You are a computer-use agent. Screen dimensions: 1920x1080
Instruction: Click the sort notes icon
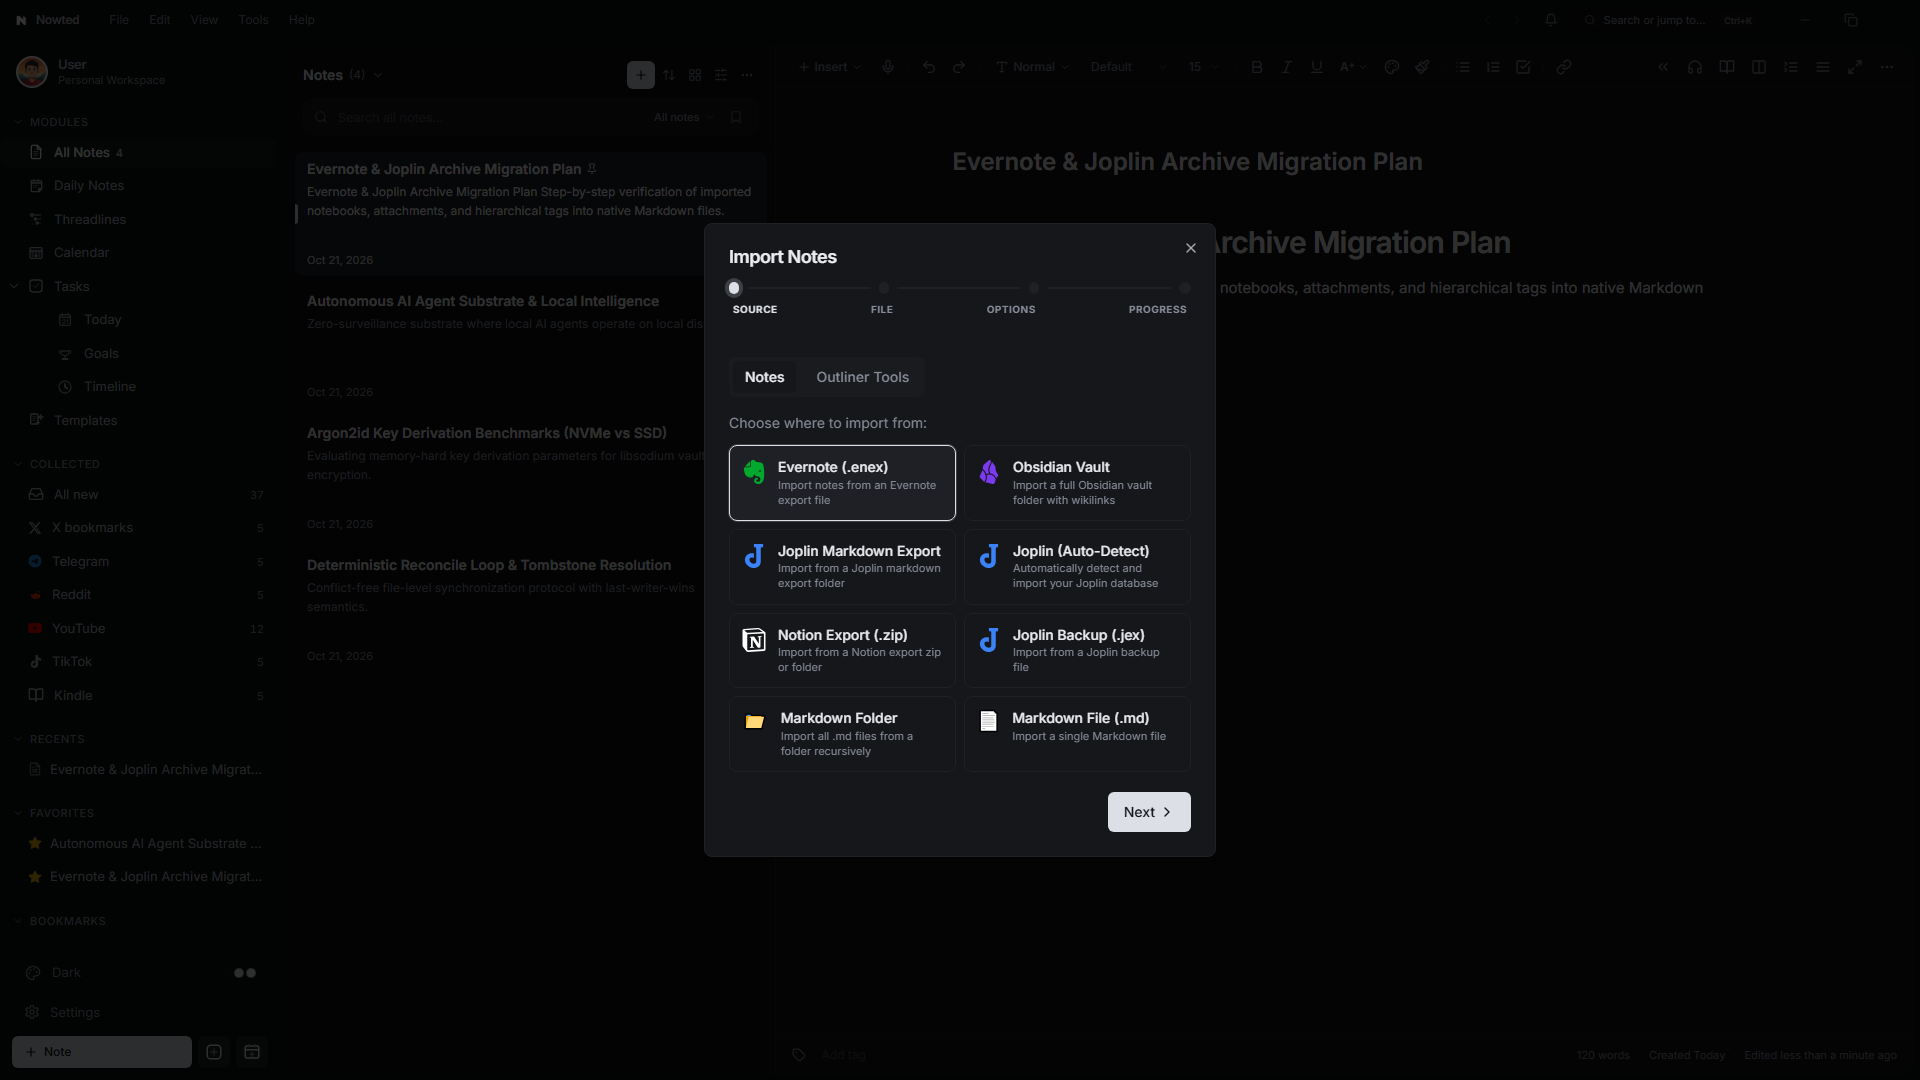click(669, 75)
